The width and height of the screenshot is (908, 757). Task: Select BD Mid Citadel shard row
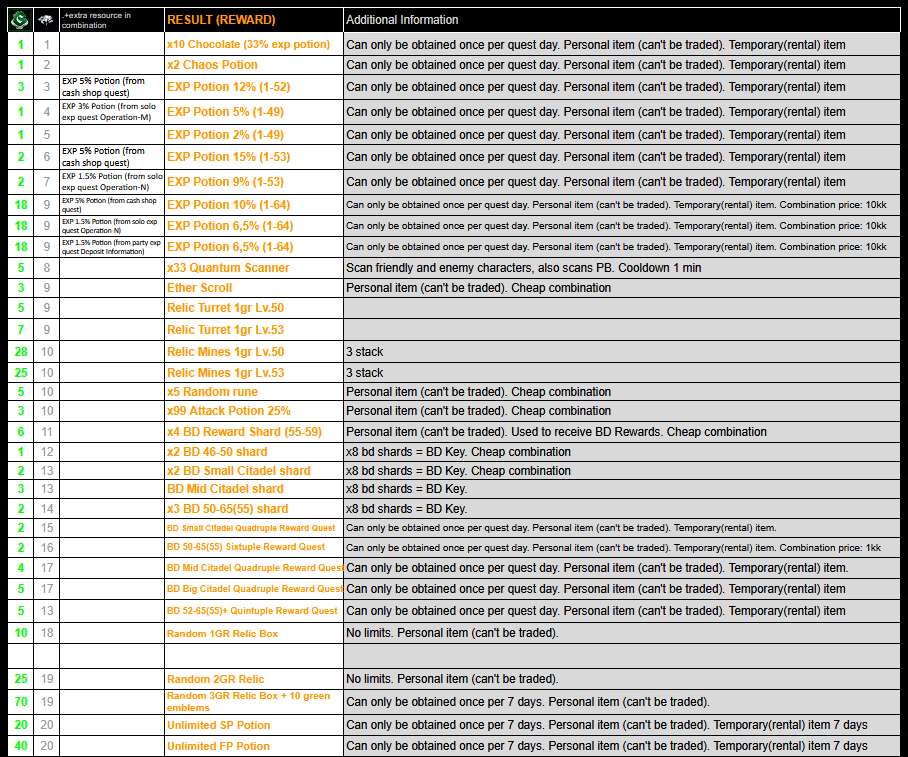point(454,489)
